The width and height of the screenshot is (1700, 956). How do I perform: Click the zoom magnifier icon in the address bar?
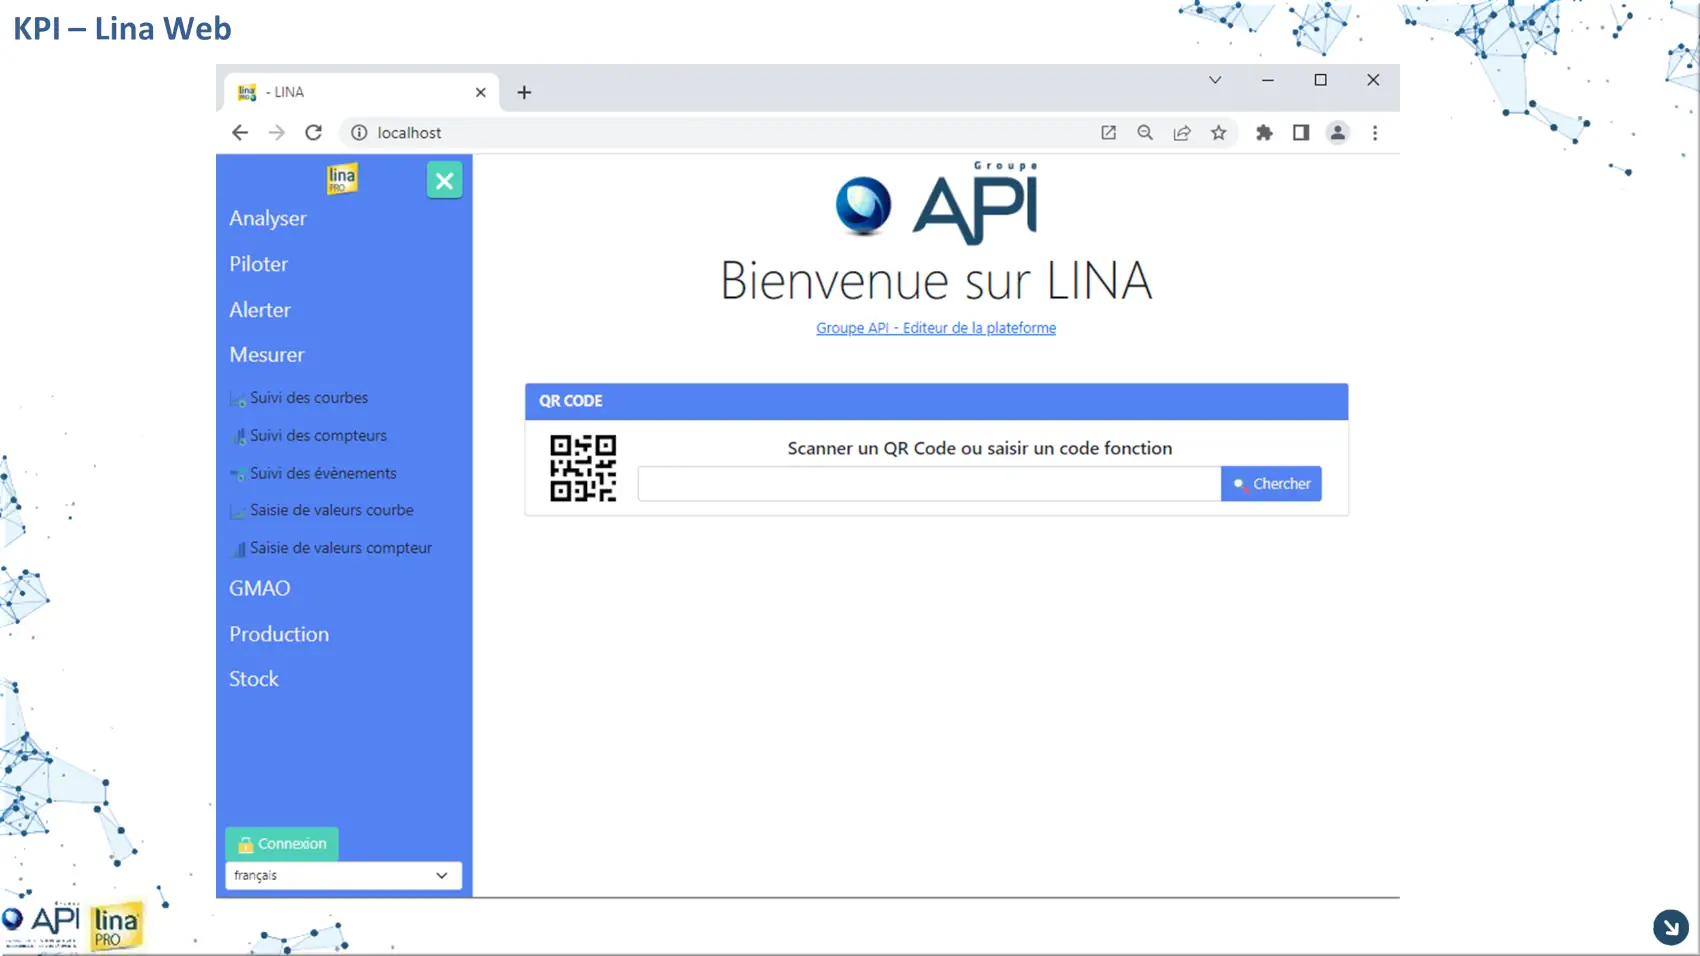(1145, 133)
